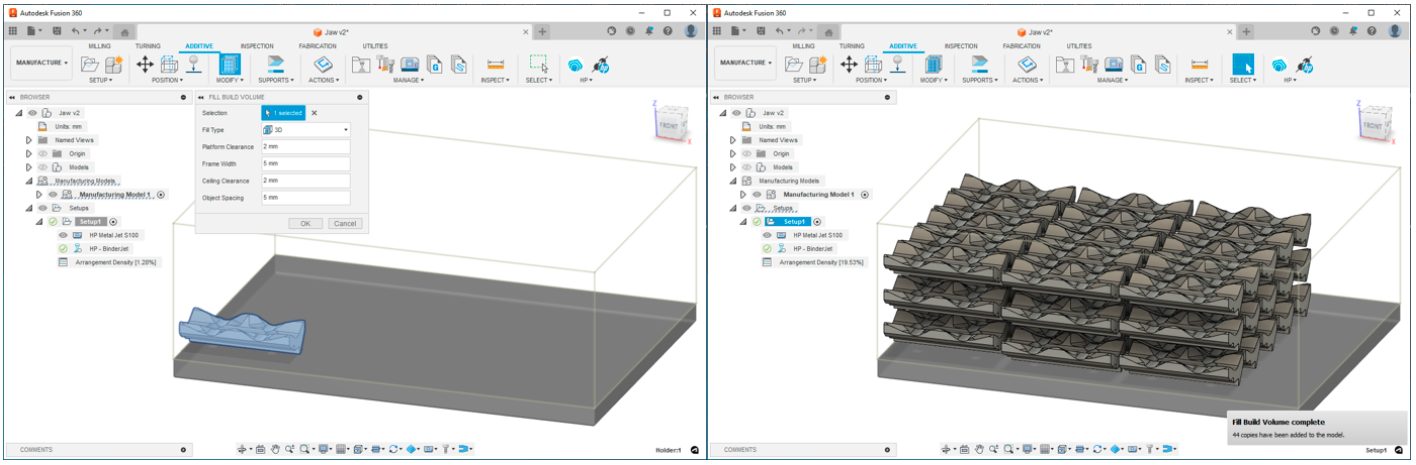Toggle visibility eye of Jaw v2, left window

[31, 113]
